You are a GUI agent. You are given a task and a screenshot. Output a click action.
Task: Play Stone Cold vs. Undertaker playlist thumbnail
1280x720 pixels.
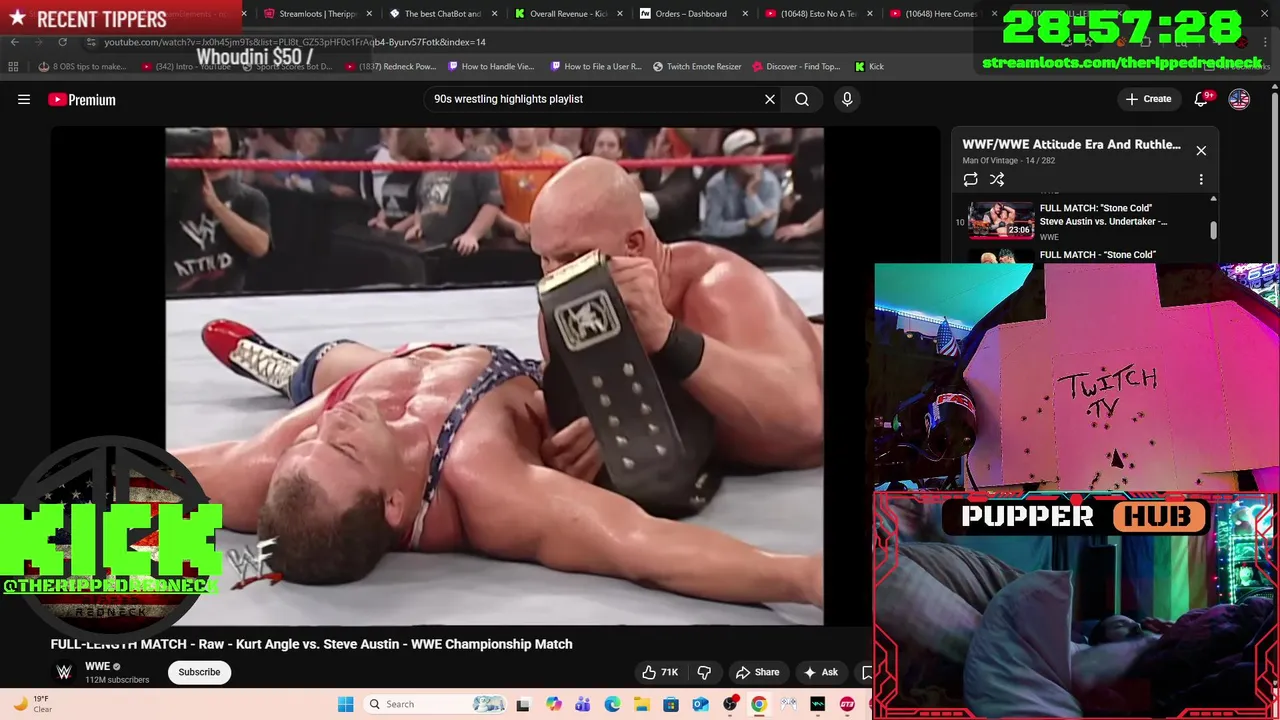(1001, 220)
